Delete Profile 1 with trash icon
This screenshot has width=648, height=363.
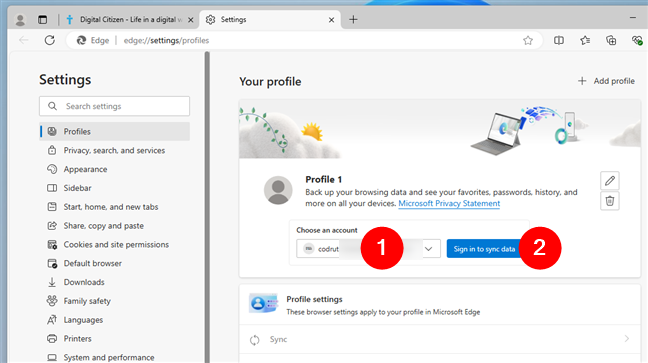pyautogui.click(x=610, y=201)
